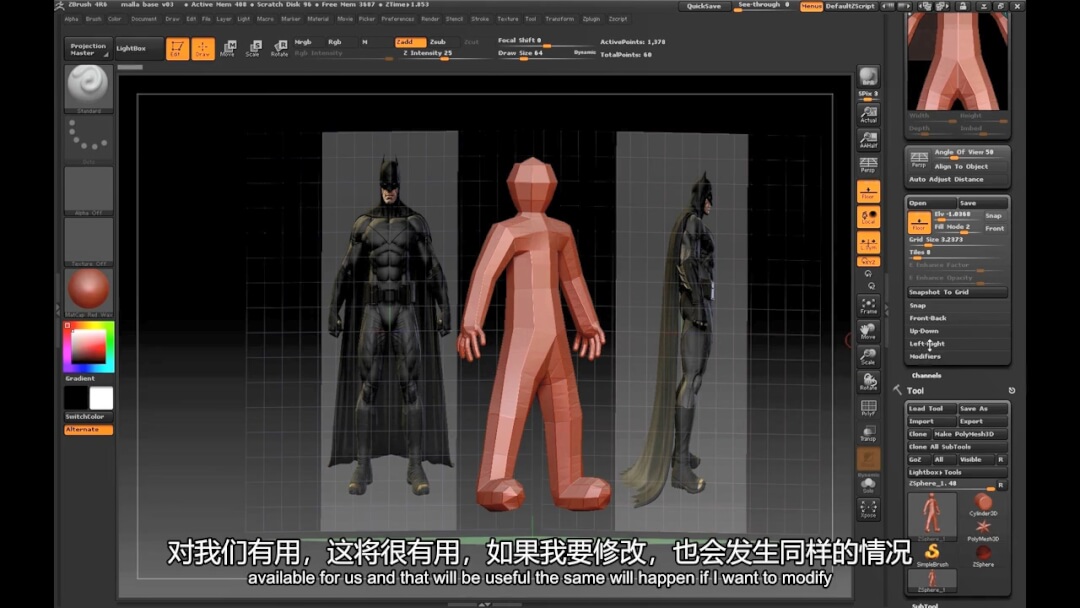Click the Actual size icon
This screenshot has height=608, width=1080.
868,114
